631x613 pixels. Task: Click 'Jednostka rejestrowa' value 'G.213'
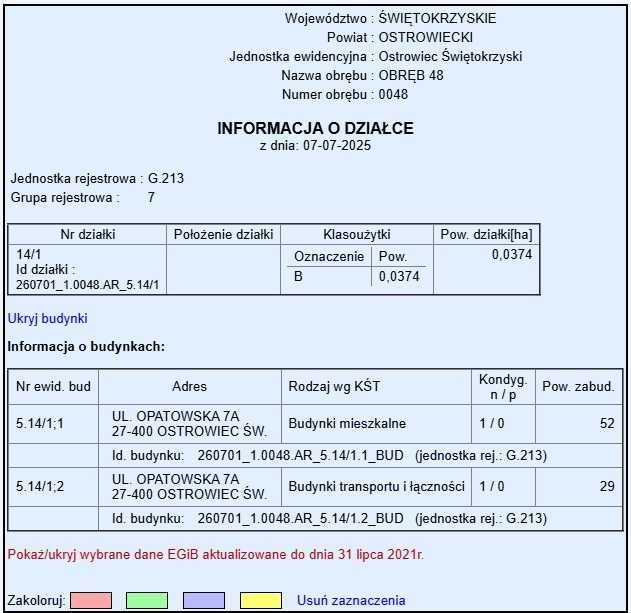pos(166,178)
